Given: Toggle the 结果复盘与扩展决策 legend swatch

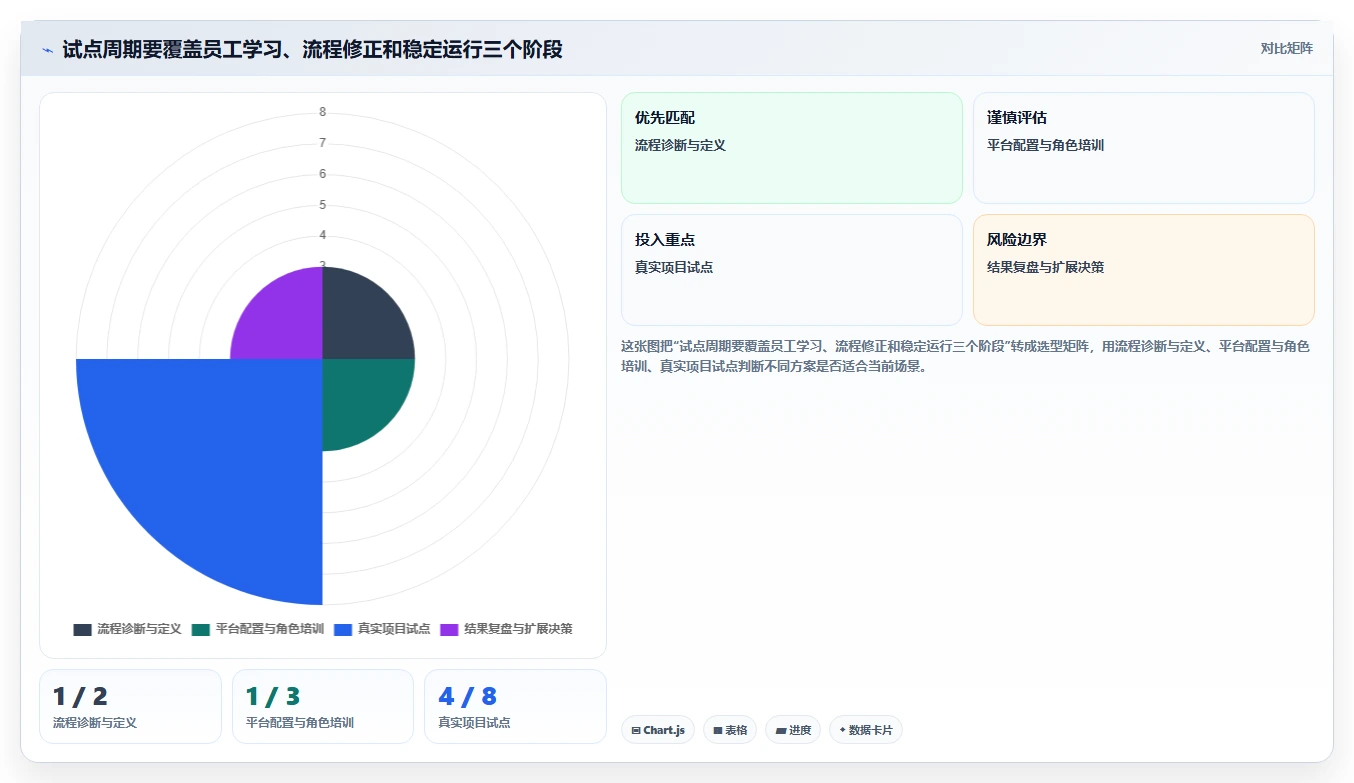Looking at the screenshot, I should (449, 629).
